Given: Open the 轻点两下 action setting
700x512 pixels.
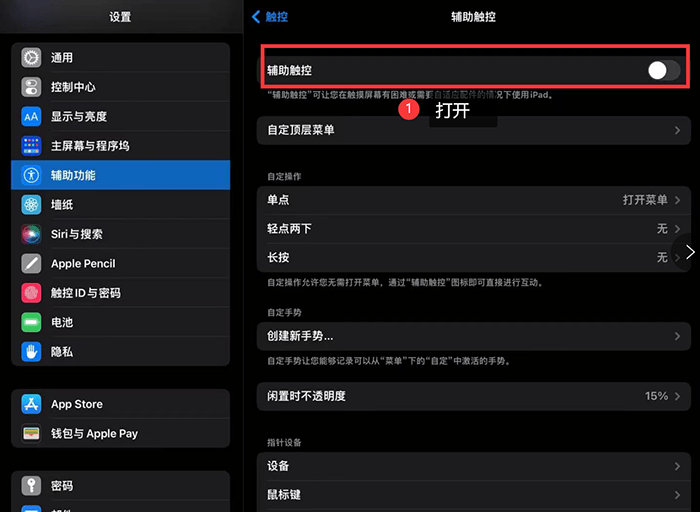Looking at the screenshot, I should tap(470, 229).
